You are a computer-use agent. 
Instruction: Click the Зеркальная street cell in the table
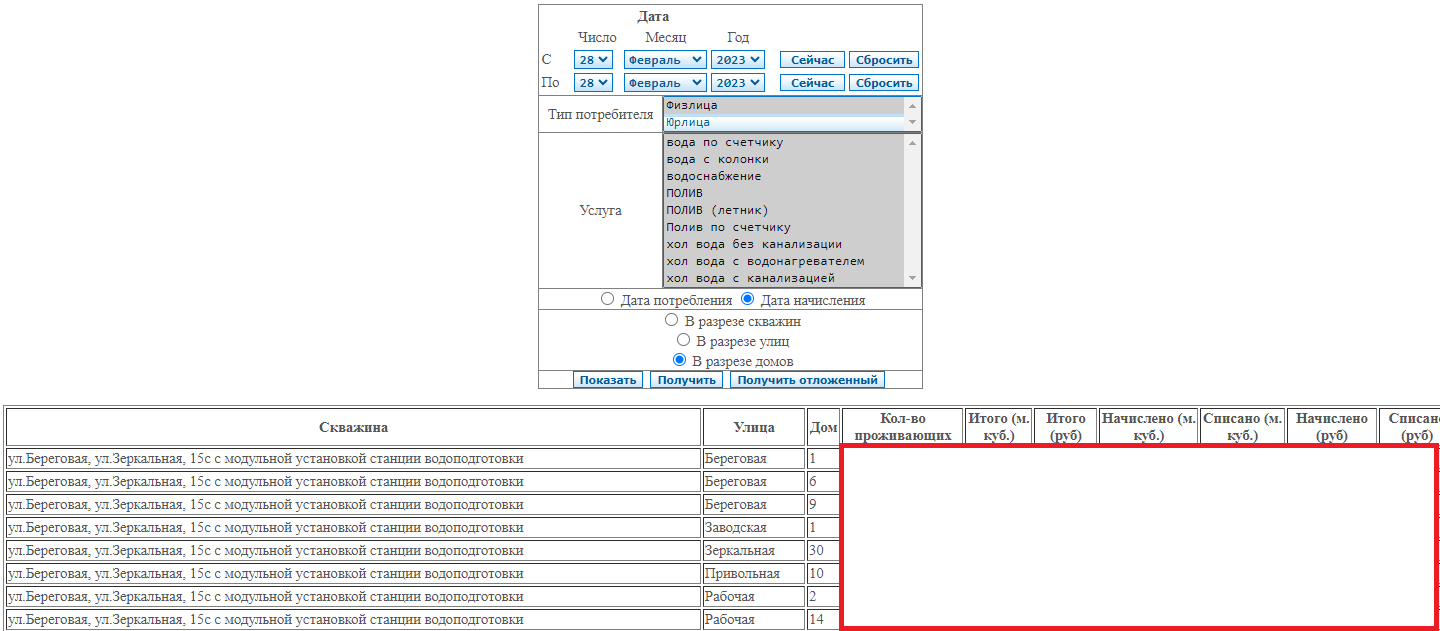pos(753,551)
